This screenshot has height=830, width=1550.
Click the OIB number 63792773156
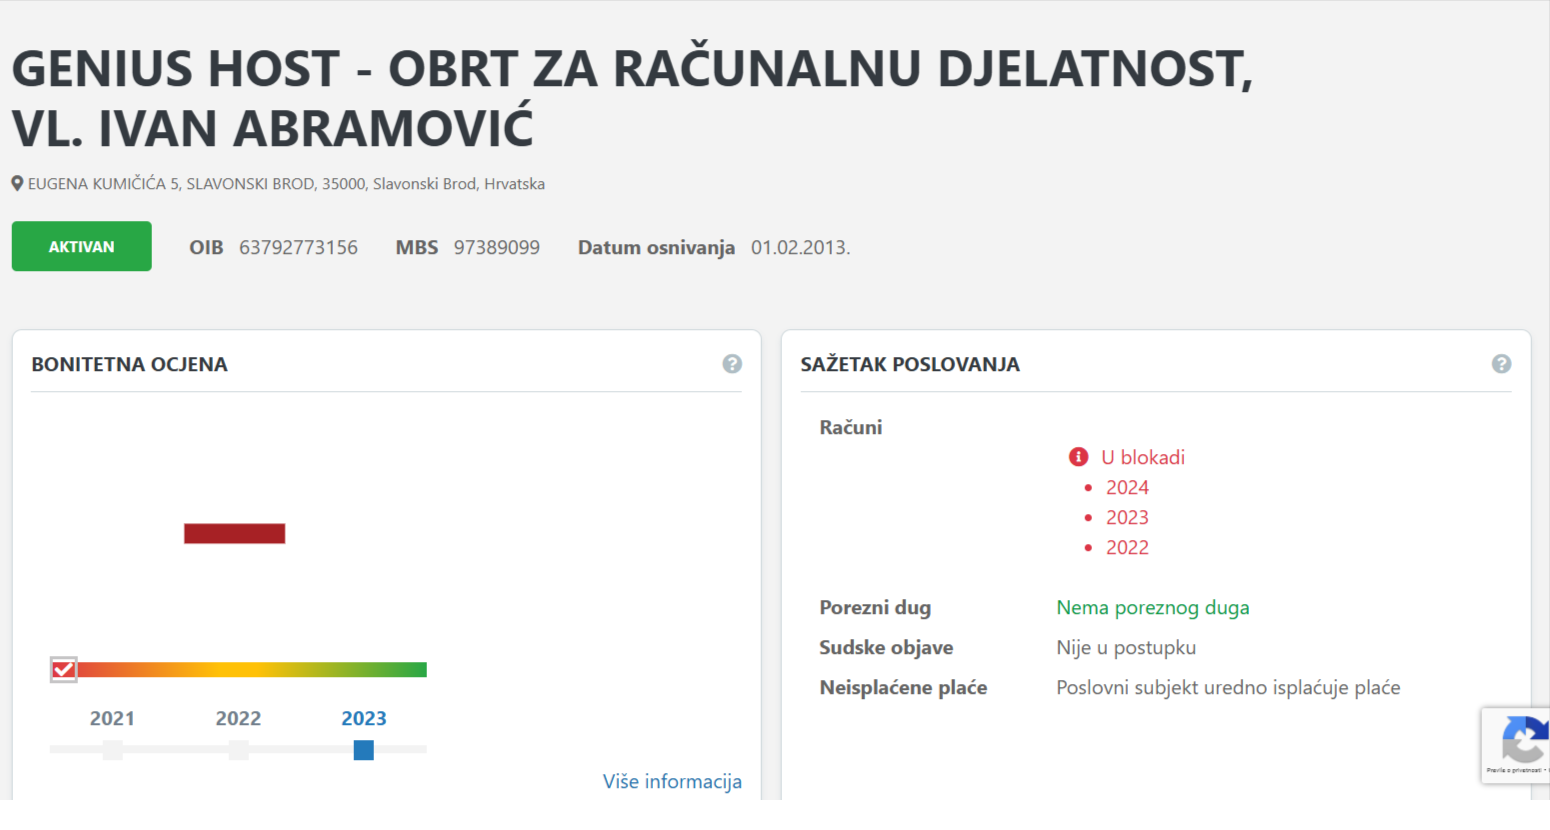click(298, 247)
